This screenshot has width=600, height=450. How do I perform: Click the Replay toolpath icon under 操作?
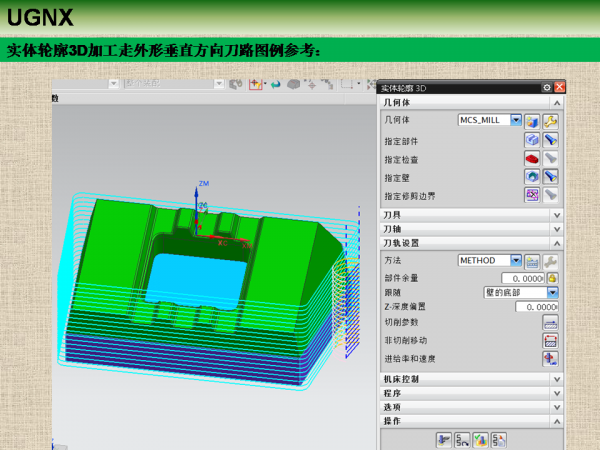point(462,440)
